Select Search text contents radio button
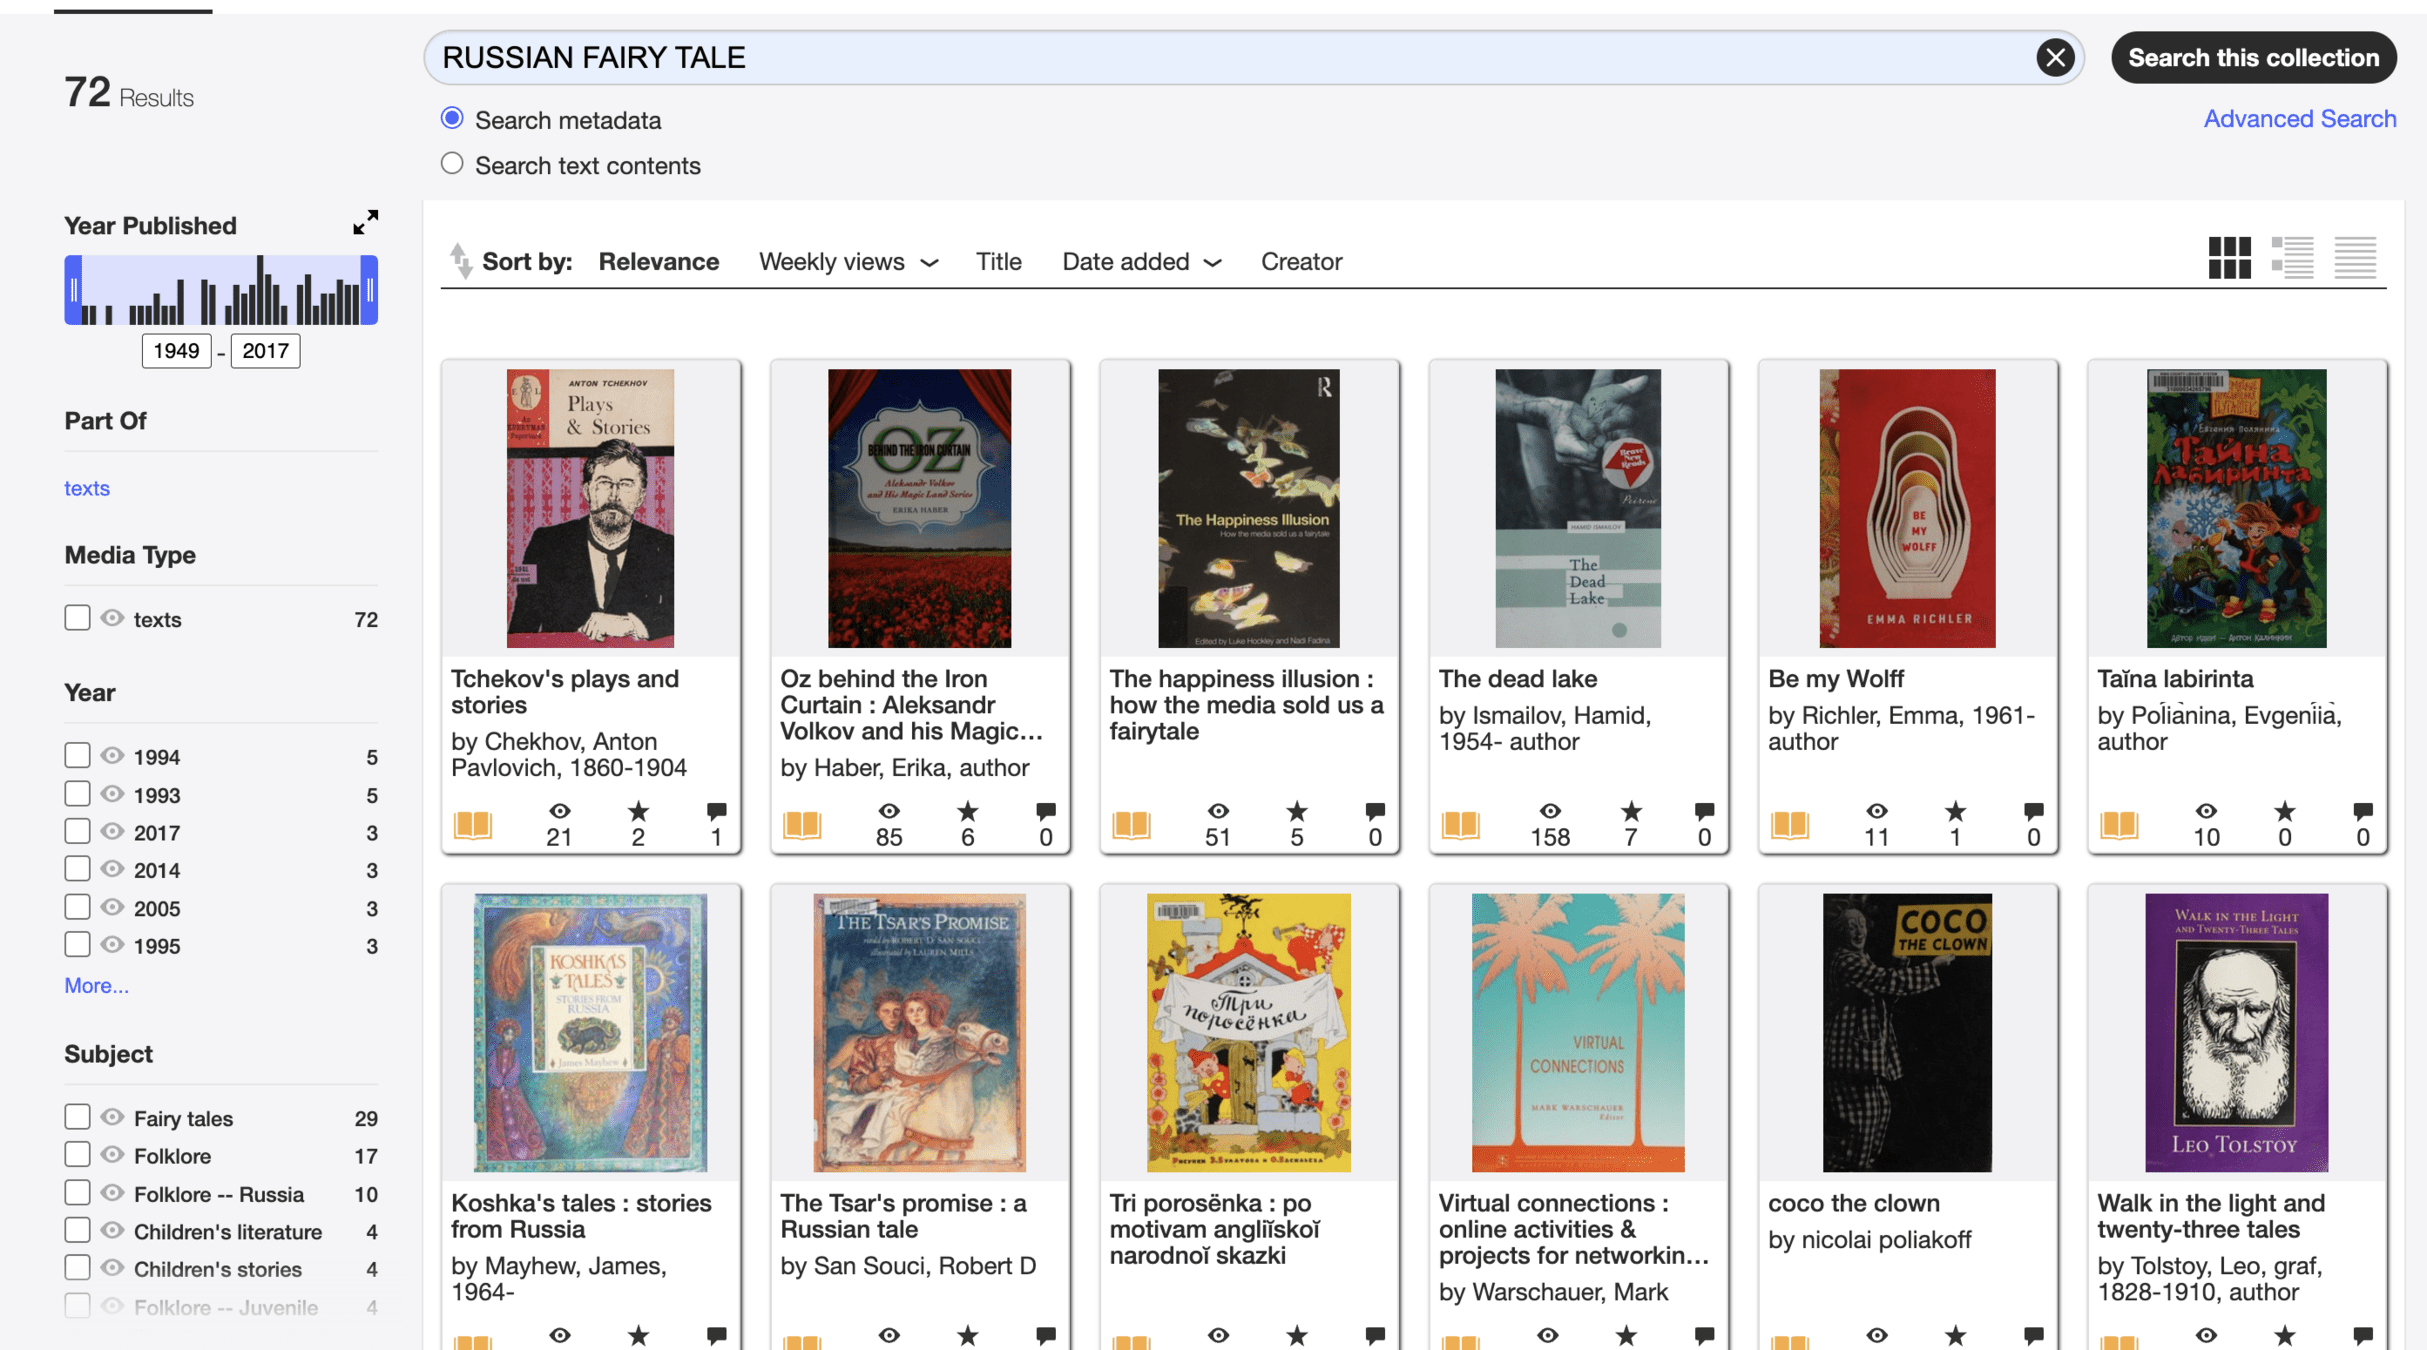This screenshot has height=1350, width=2427. click(452, 164)
